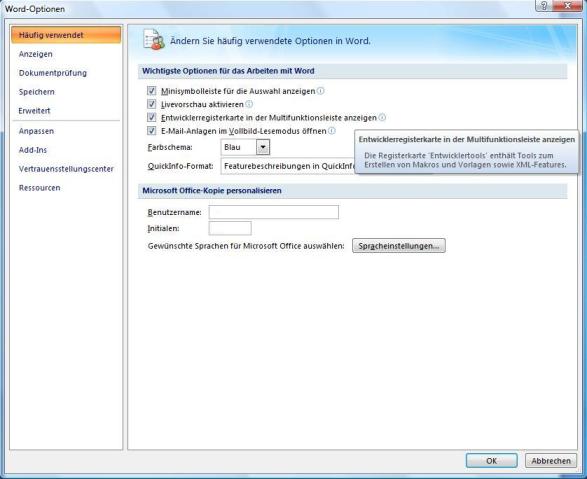Uncheck Livevorschau aktivieren checkbox
The image size is (587, 479).
[152, 104]
